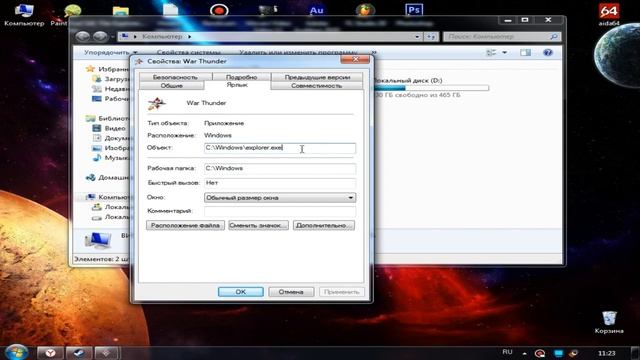Click the magnifier in the Explorer search box
The width and height of the screenshot is (640, 360).
553,37
